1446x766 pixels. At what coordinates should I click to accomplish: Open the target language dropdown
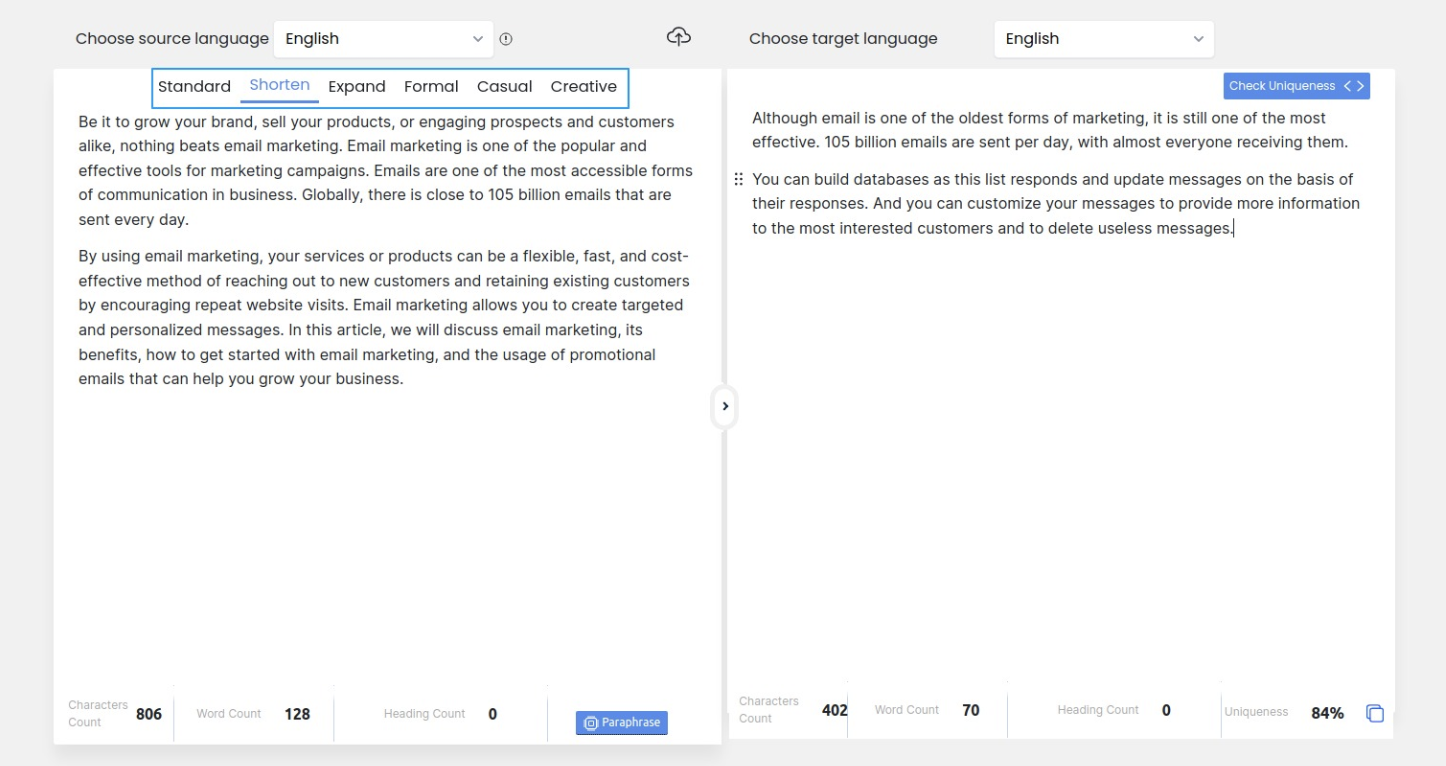pos(1104,38)
